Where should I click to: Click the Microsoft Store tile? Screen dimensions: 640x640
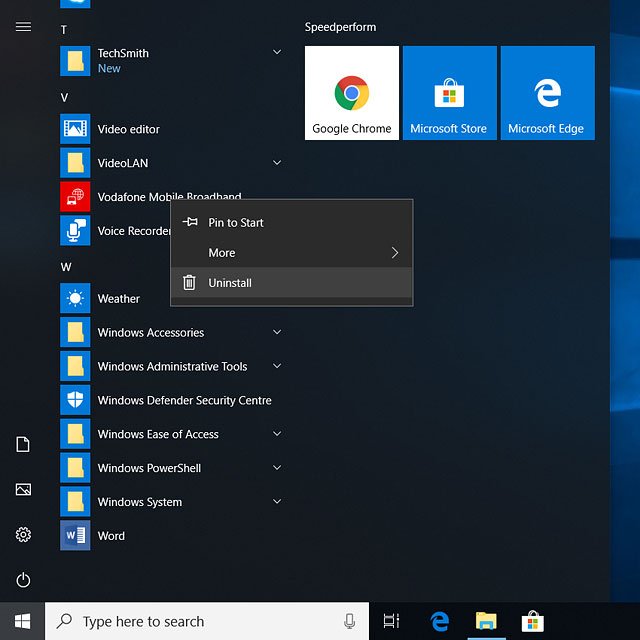450,93
